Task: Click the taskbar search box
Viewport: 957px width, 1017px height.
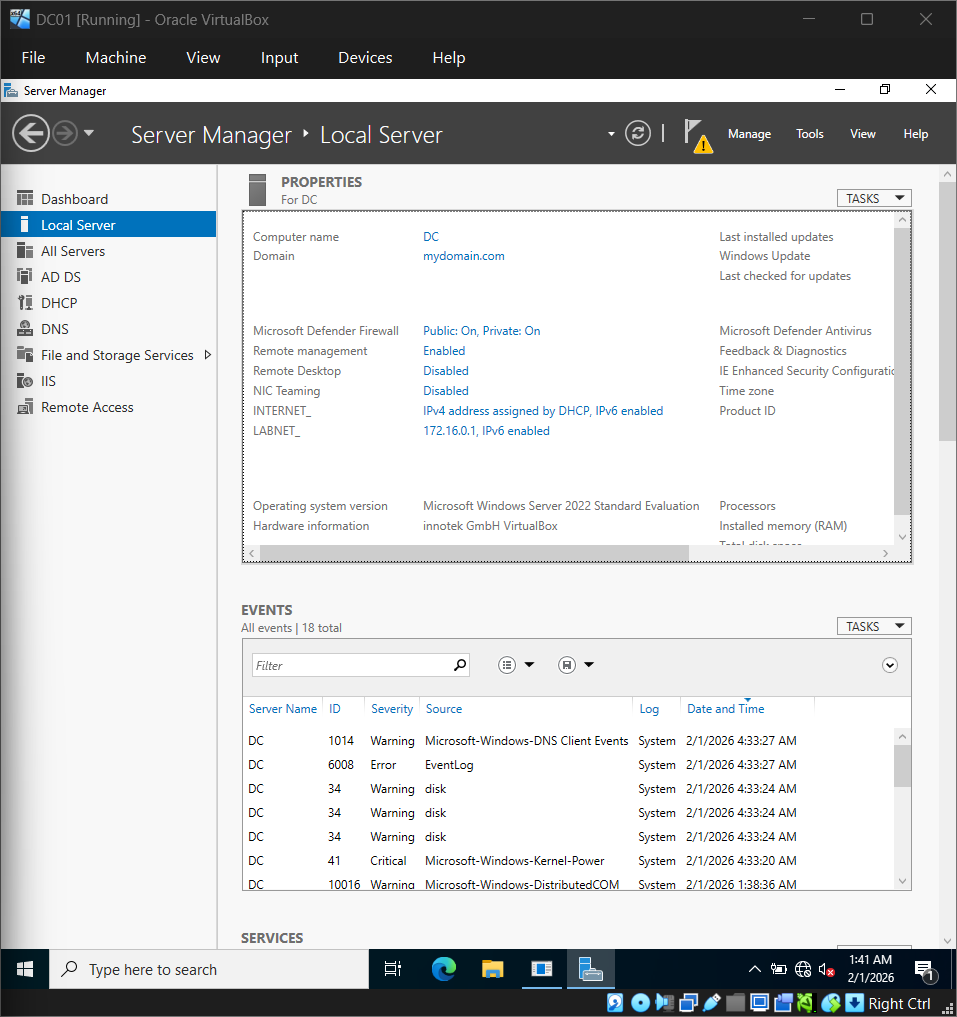Action: (x=209, y=969)
